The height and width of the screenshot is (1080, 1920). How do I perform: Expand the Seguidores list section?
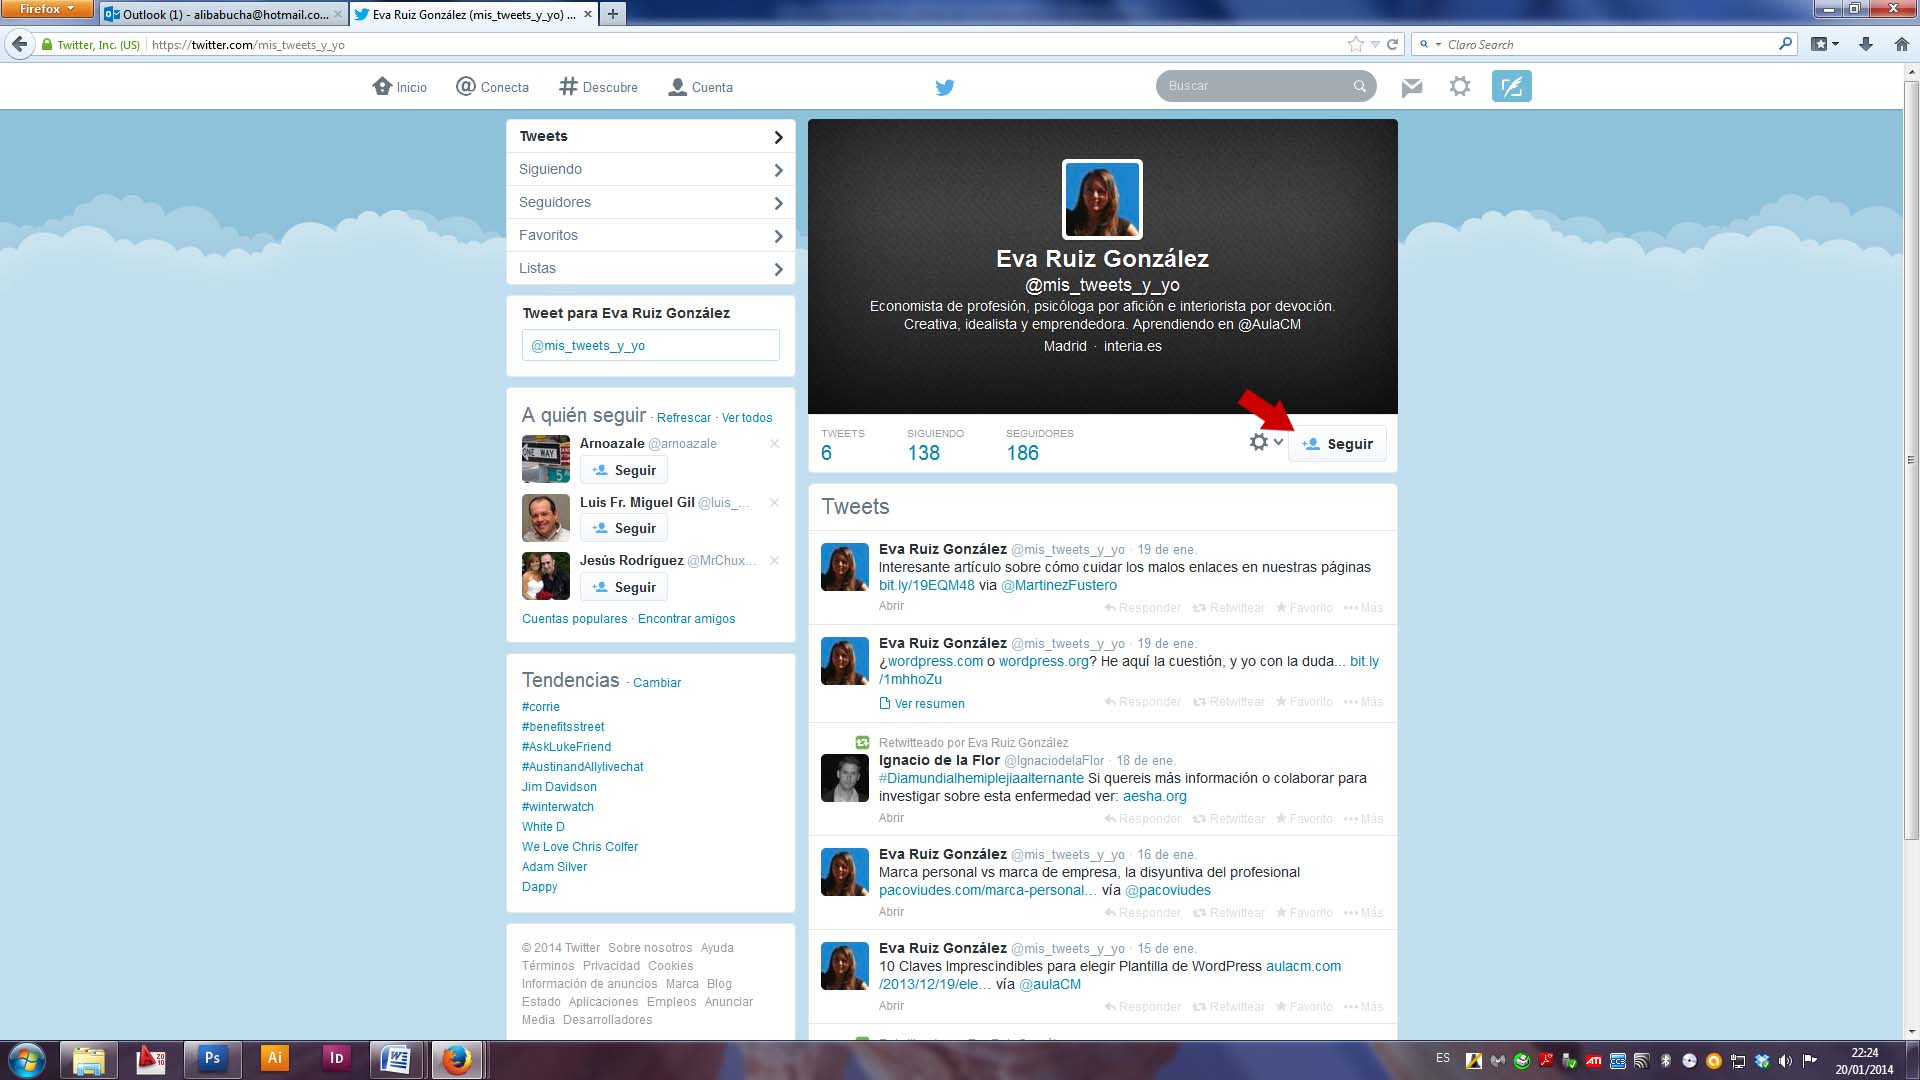(x=650, y=202)
